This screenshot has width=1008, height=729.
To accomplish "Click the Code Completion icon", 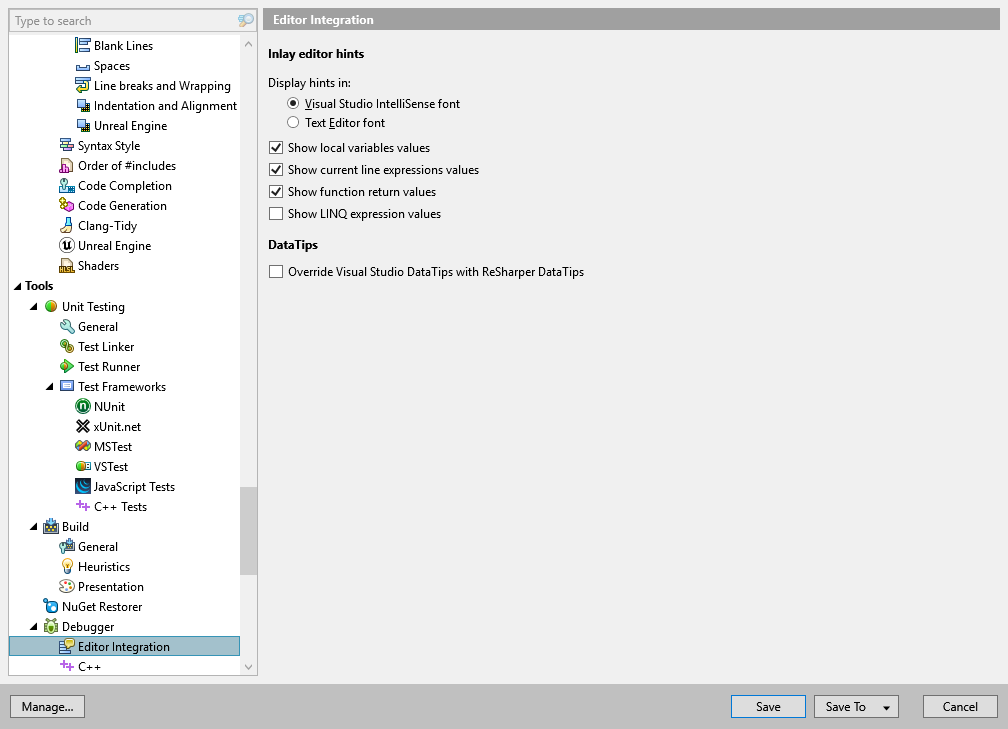I will click(x=65, y=185).
